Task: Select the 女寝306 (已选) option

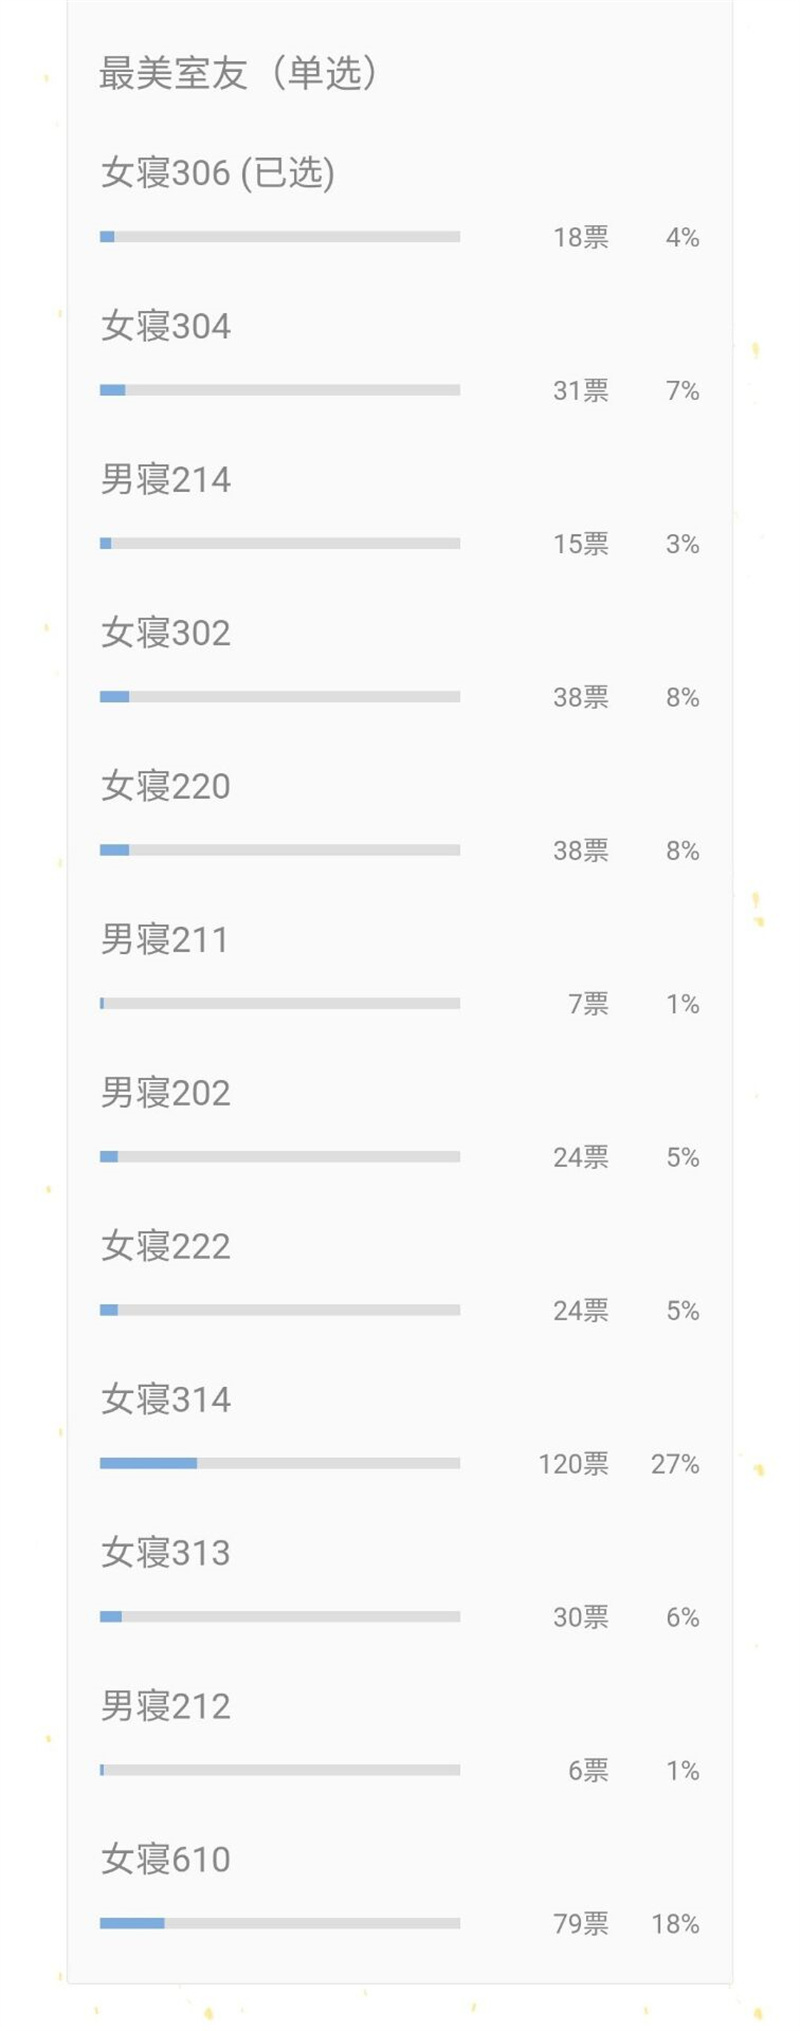Action: pos(217,173)
